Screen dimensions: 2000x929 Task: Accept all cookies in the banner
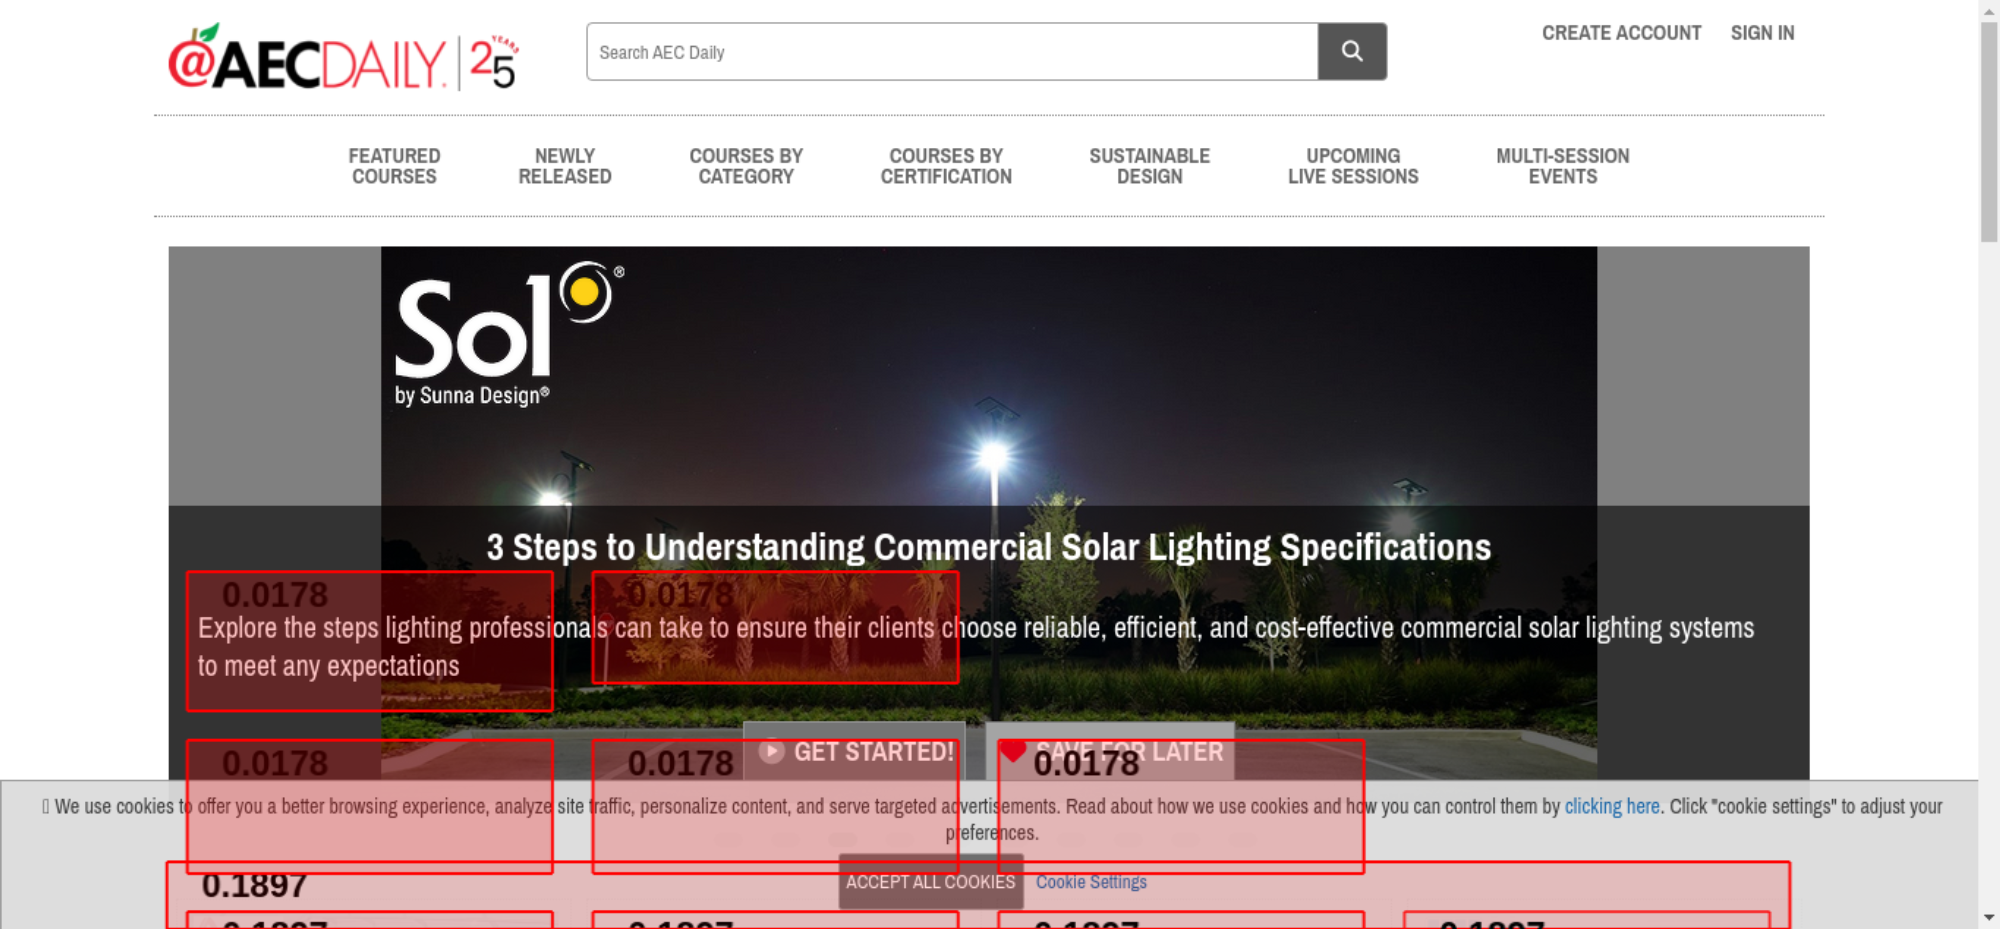coord(930,882)
